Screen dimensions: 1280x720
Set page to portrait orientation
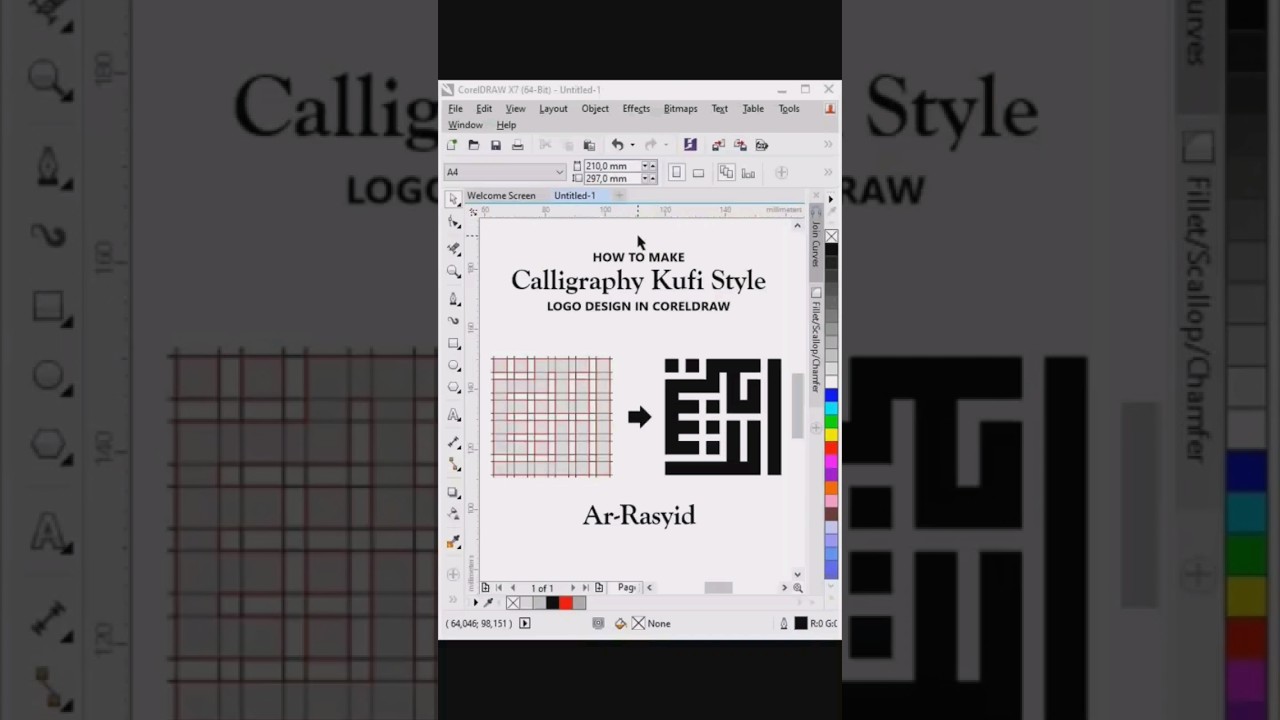676,172
